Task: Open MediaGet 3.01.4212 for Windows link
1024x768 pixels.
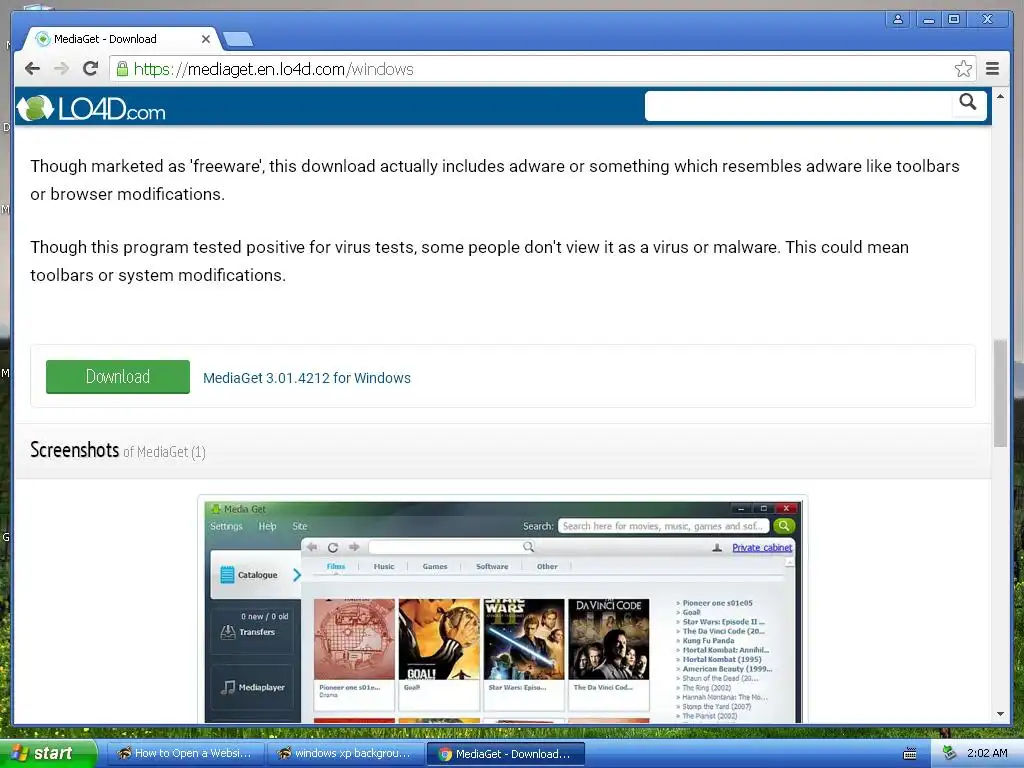Action: pyautogui.click(x=306, y=378)
